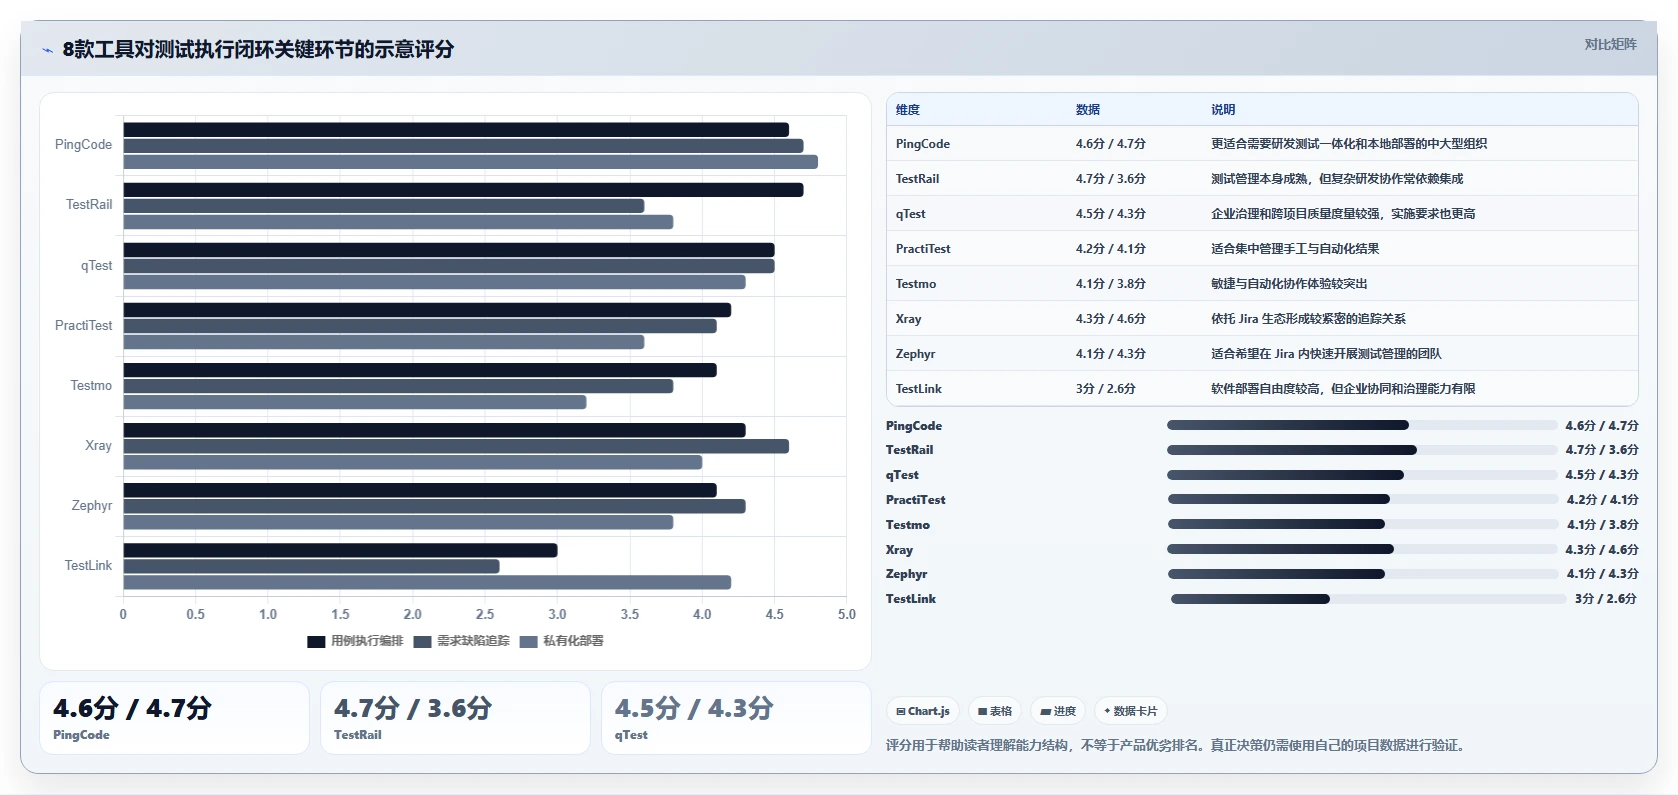Click the qTest data card showing 4.5分 / 4.3分

(x=736, y=718)
